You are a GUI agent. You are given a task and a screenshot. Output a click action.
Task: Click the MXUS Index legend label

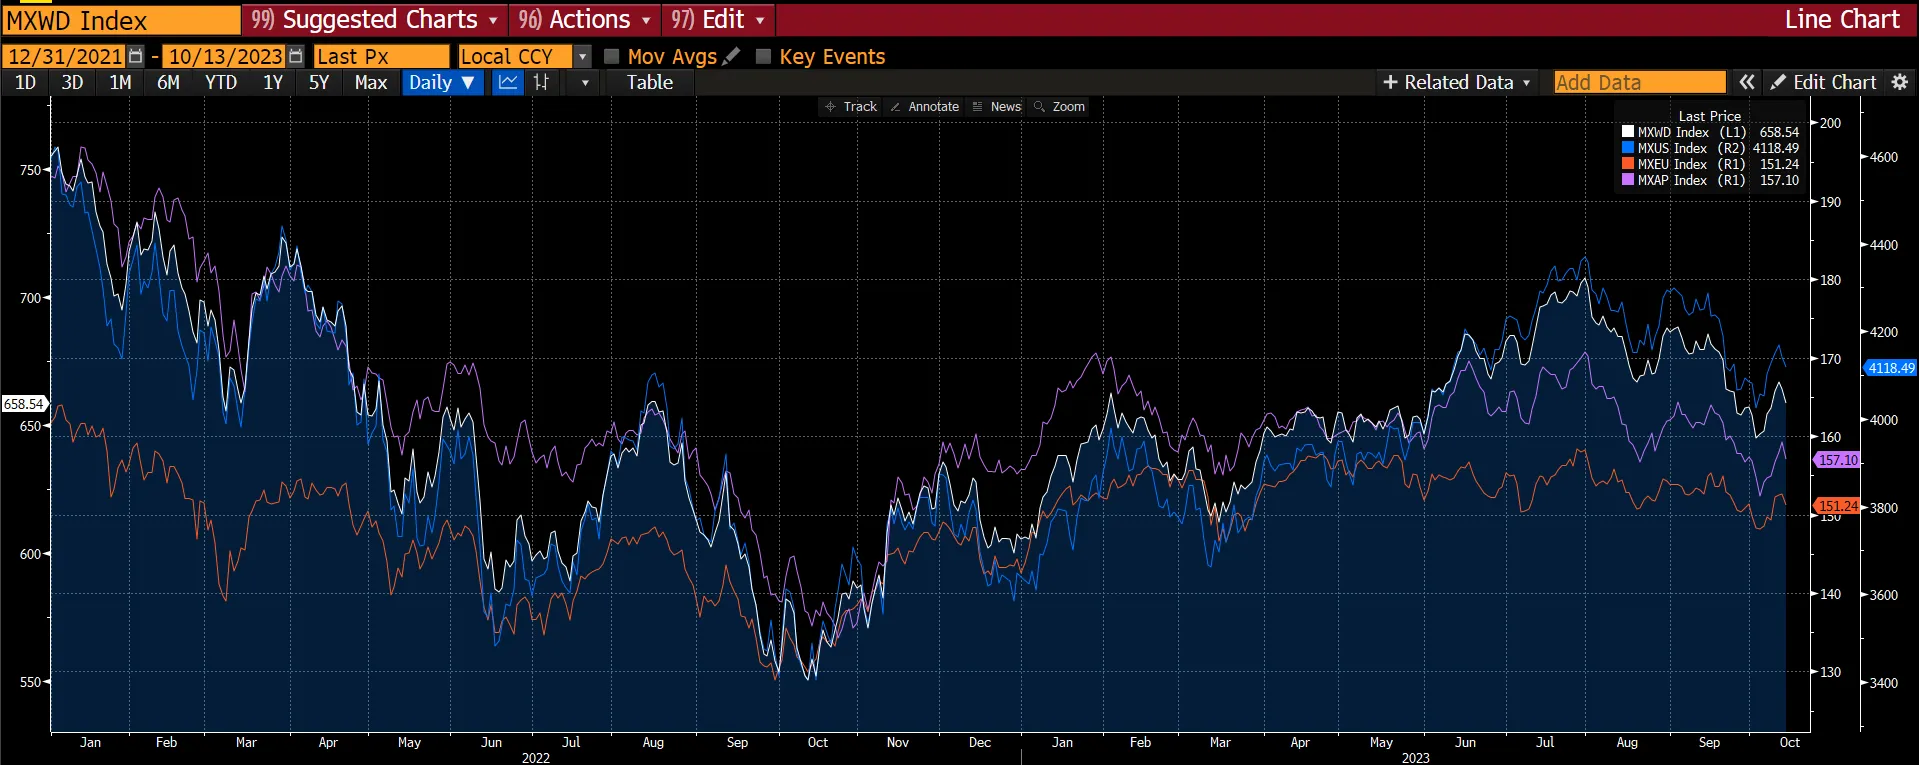click(1673, 148)
